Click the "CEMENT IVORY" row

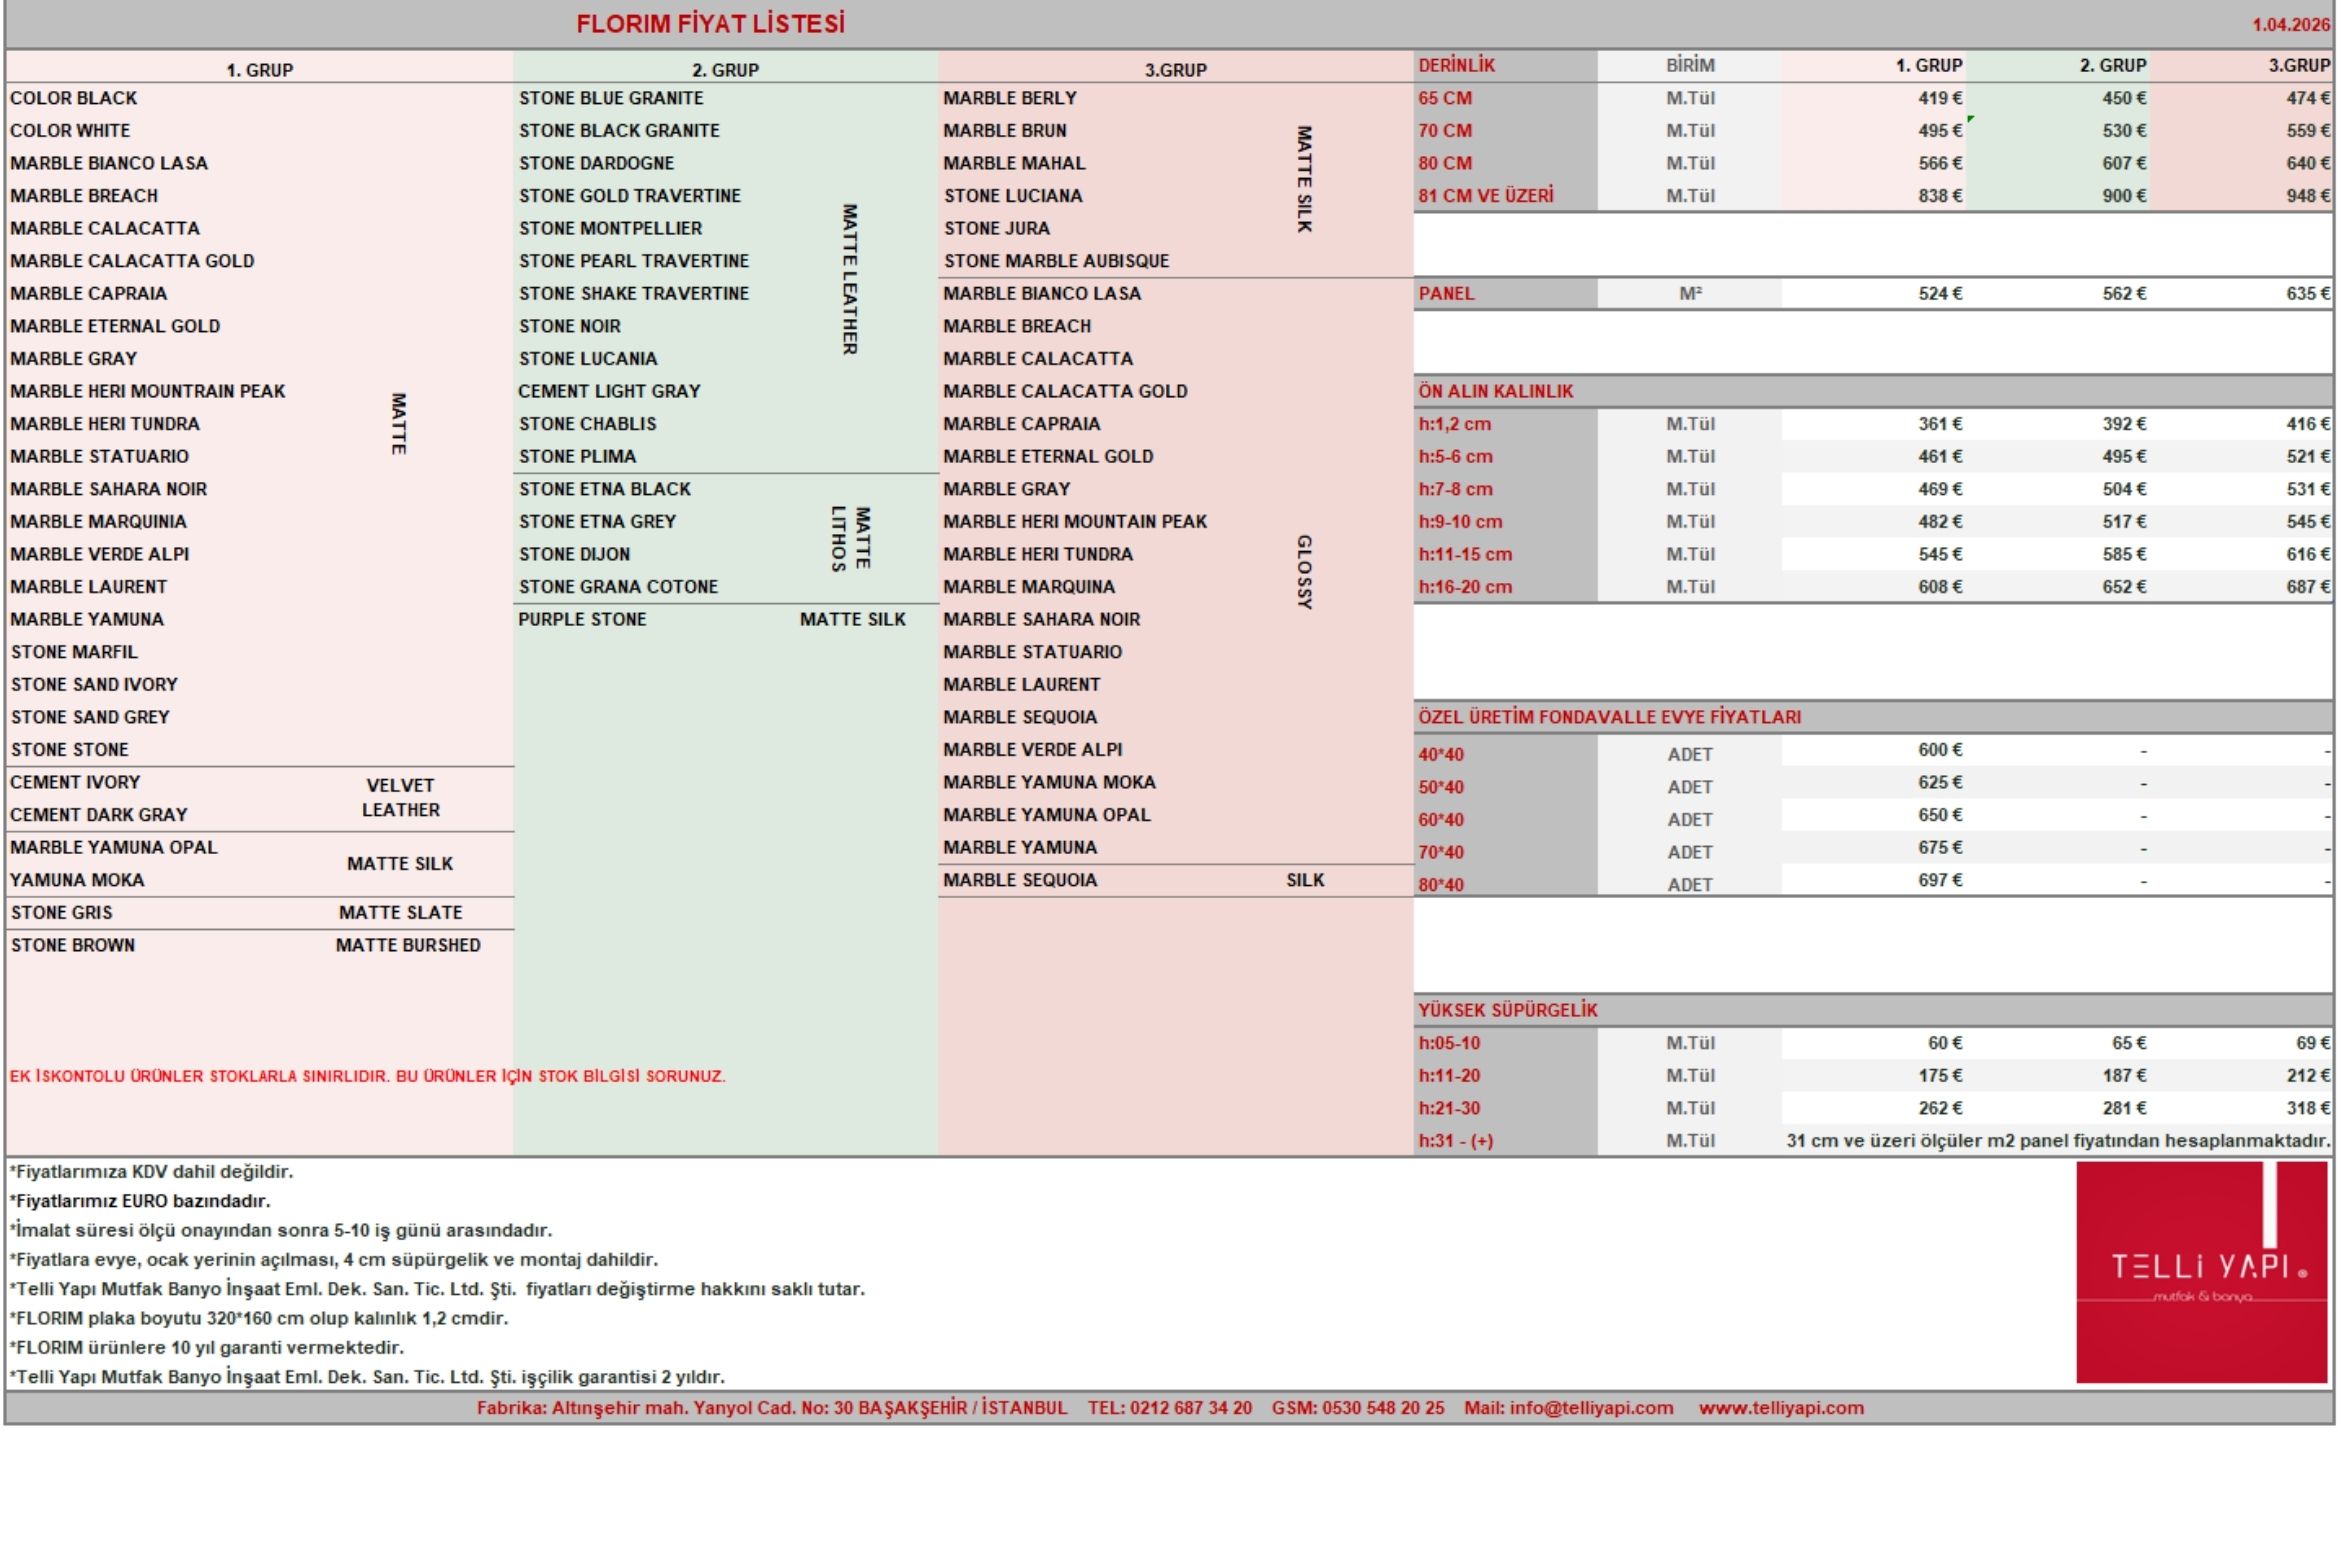coord(75,782)
